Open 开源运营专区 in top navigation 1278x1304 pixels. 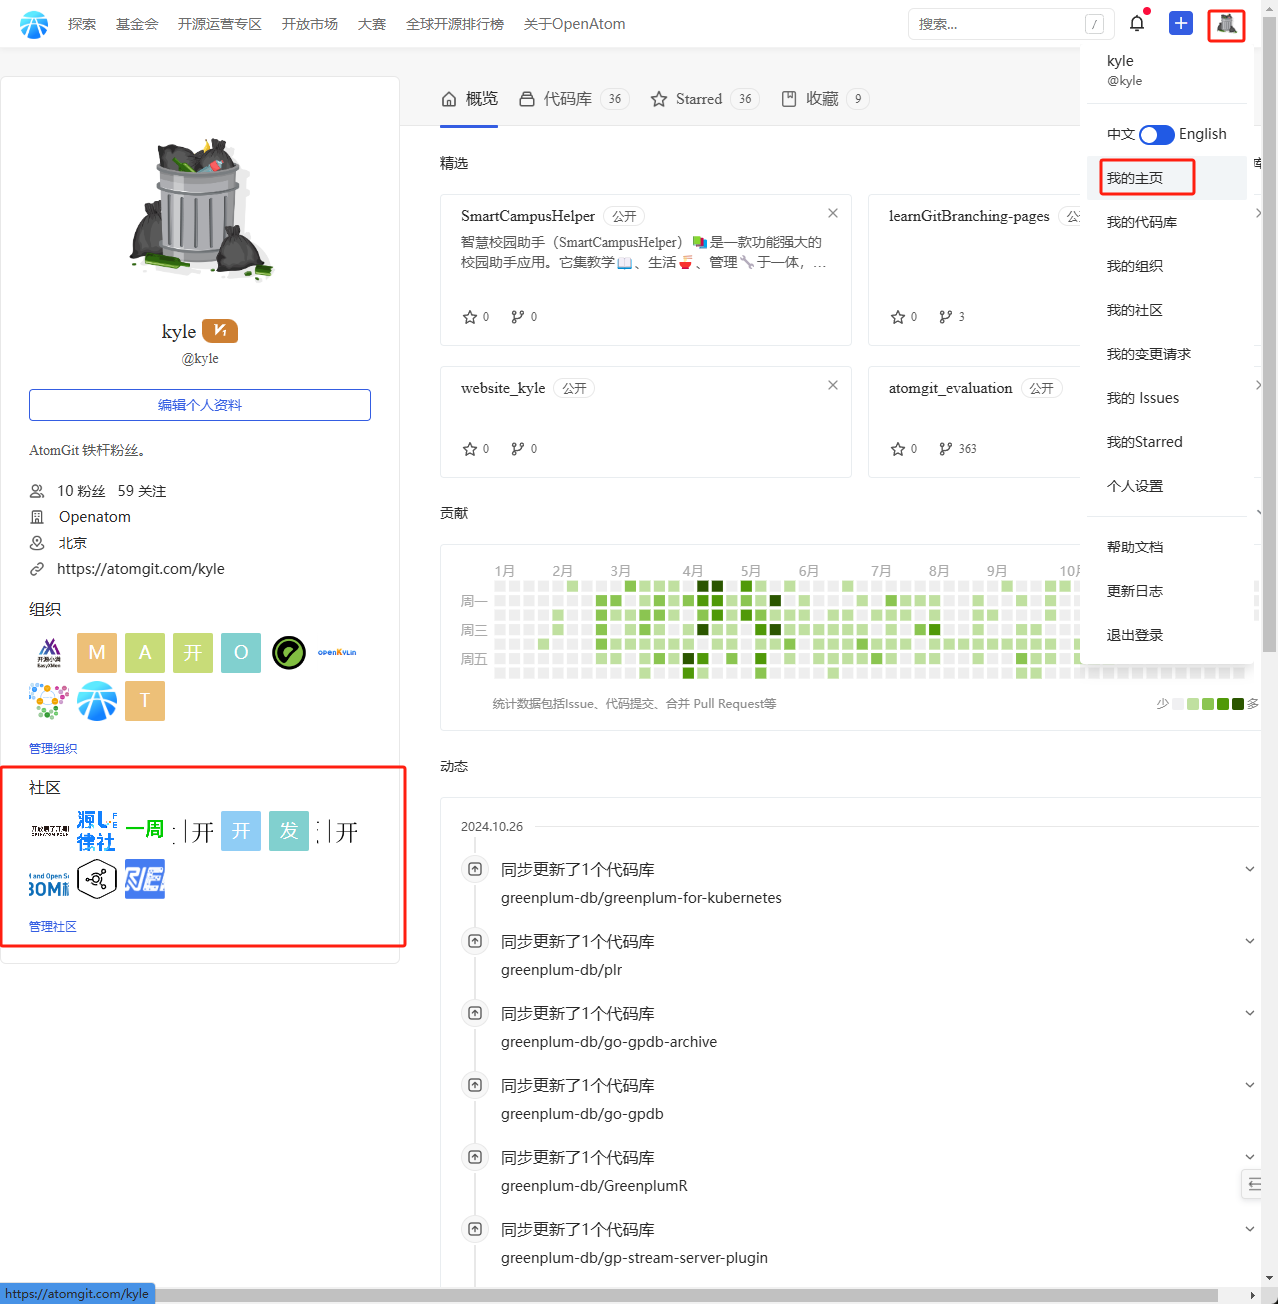[x=220, y=24]
